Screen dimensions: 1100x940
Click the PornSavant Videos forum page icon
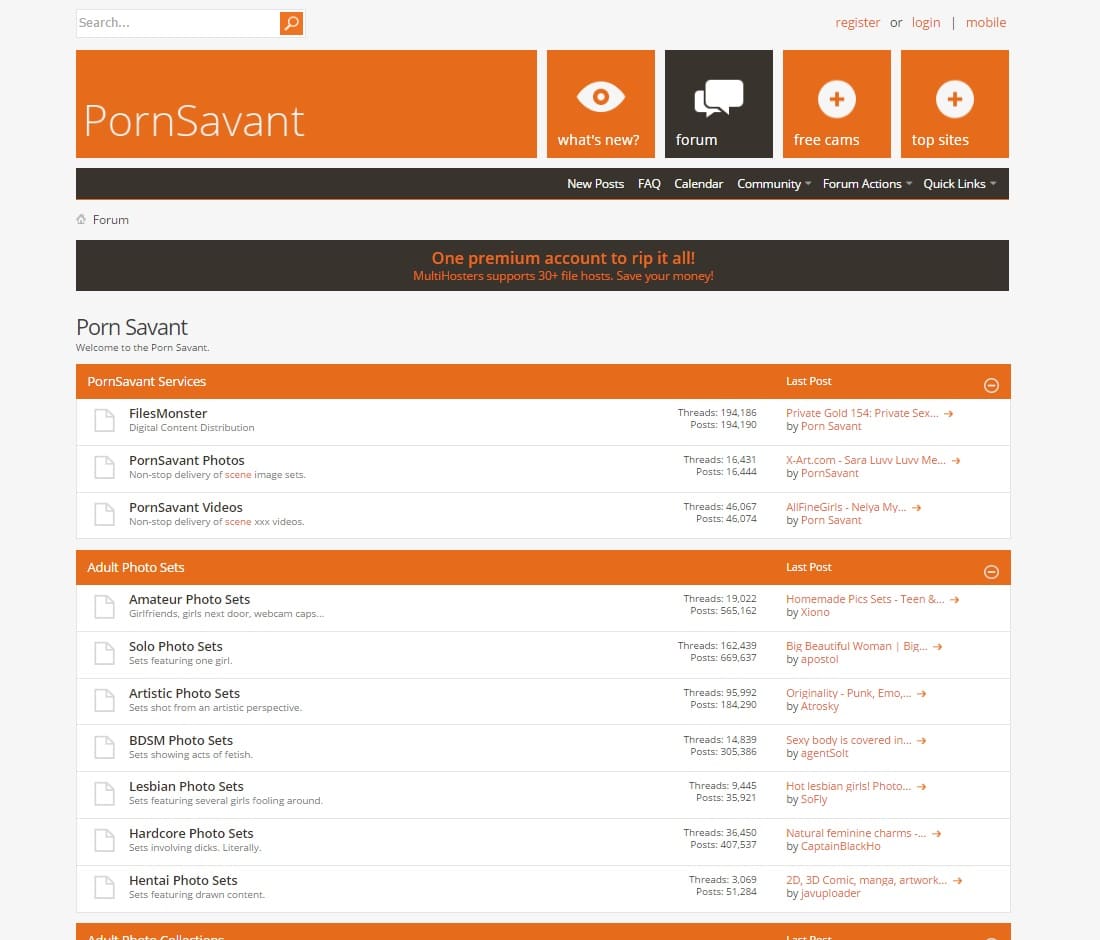[x=105, y=514]
